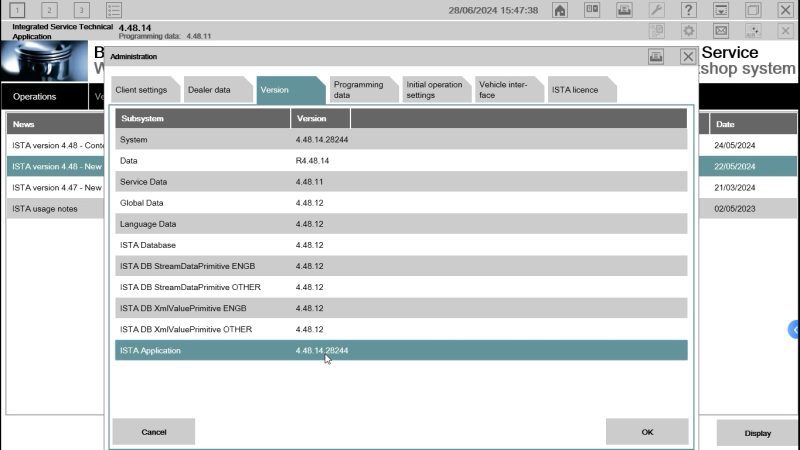Open the home screen via house icon

tap(560, 10)
